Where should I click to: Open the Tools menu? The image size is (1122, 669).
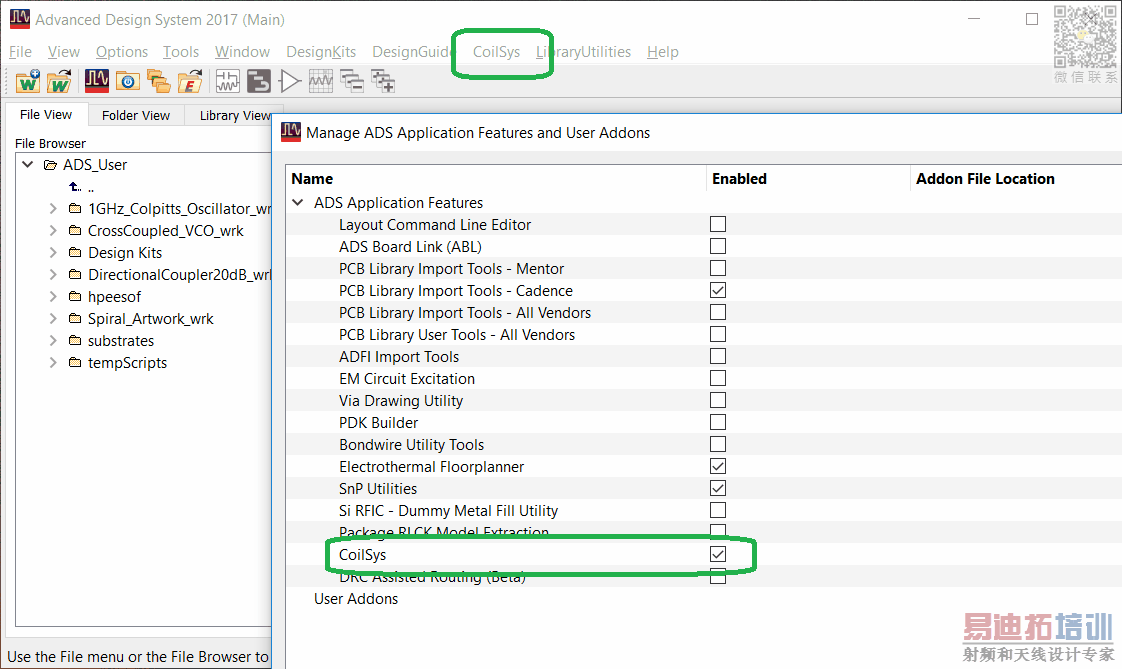coord(181,52)
